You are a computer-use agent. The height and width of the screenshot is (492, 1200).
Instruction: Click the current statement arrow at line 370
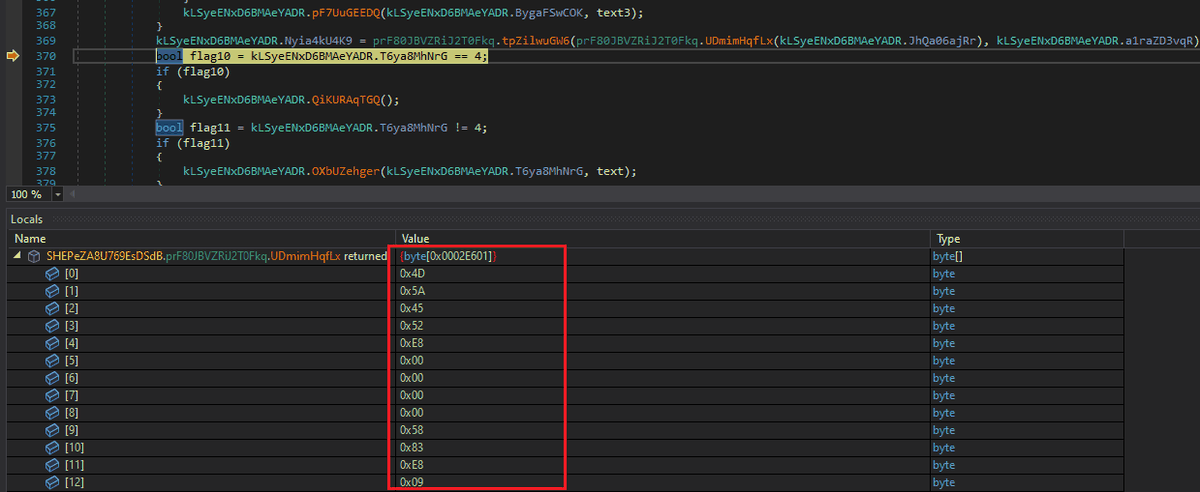coord(13,56)
